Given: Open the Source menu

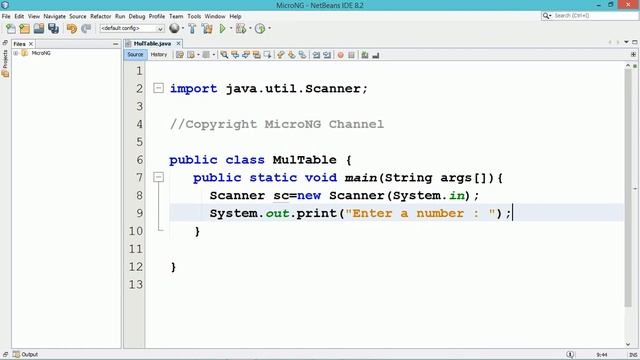Looking at the screenshot, I should coord(78,16).
